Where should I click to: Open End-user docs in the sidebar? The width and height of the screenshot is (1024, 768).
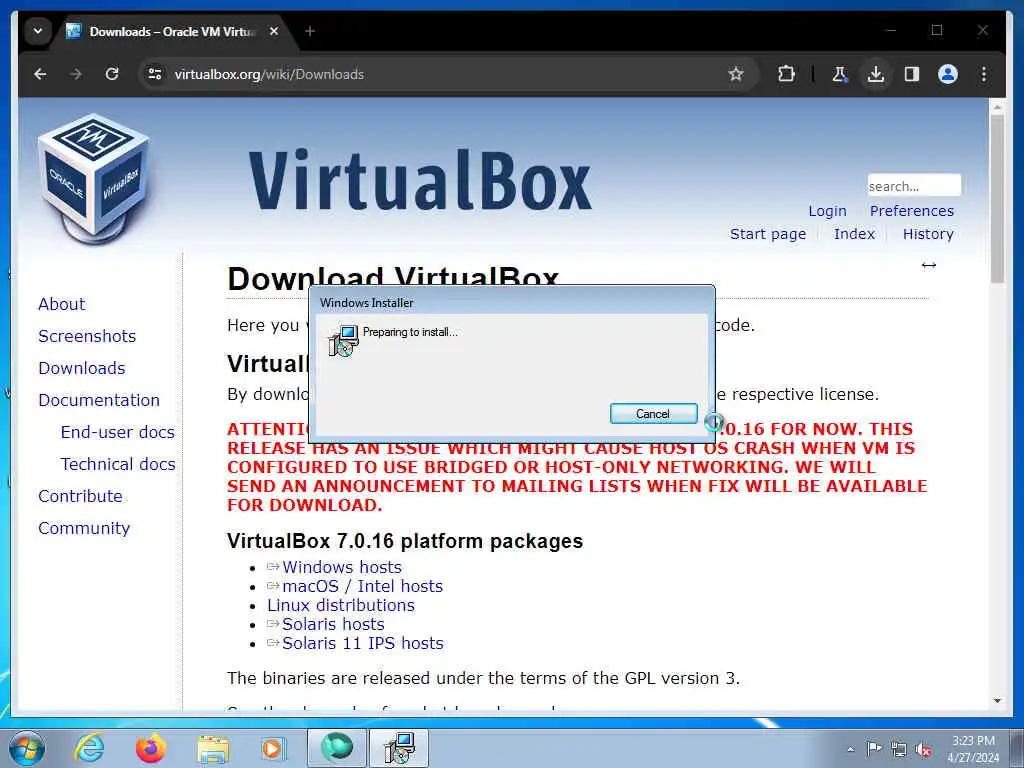[x=118, y=432]
